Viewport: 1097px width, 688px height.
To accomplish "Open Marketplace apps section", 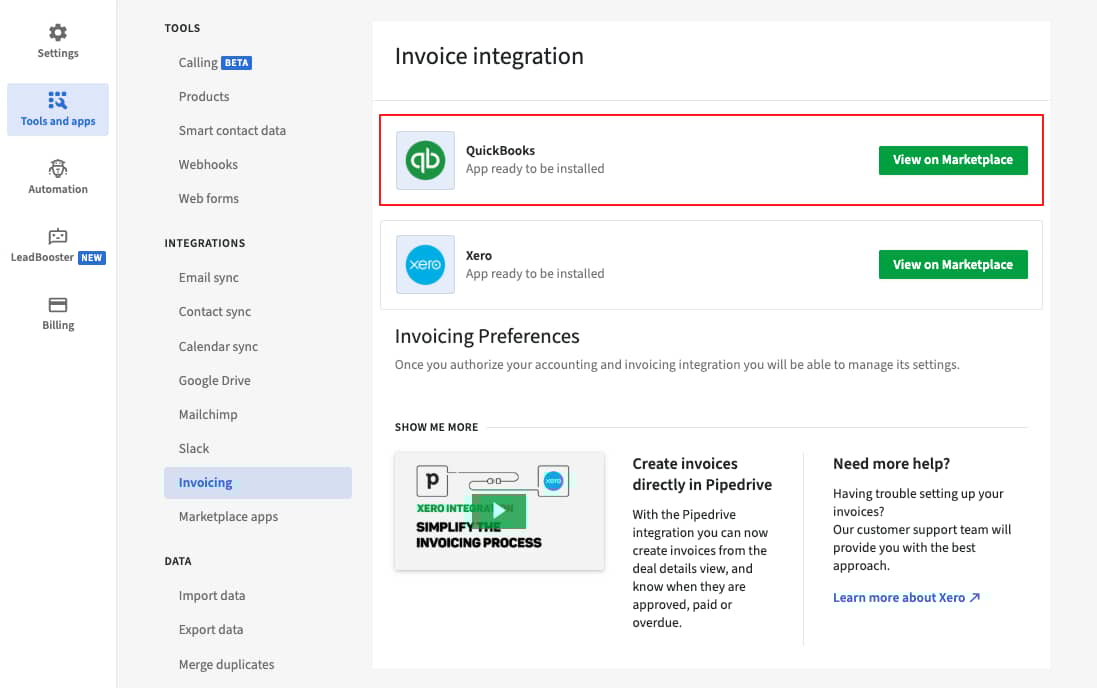I will (x=228, y=516).
